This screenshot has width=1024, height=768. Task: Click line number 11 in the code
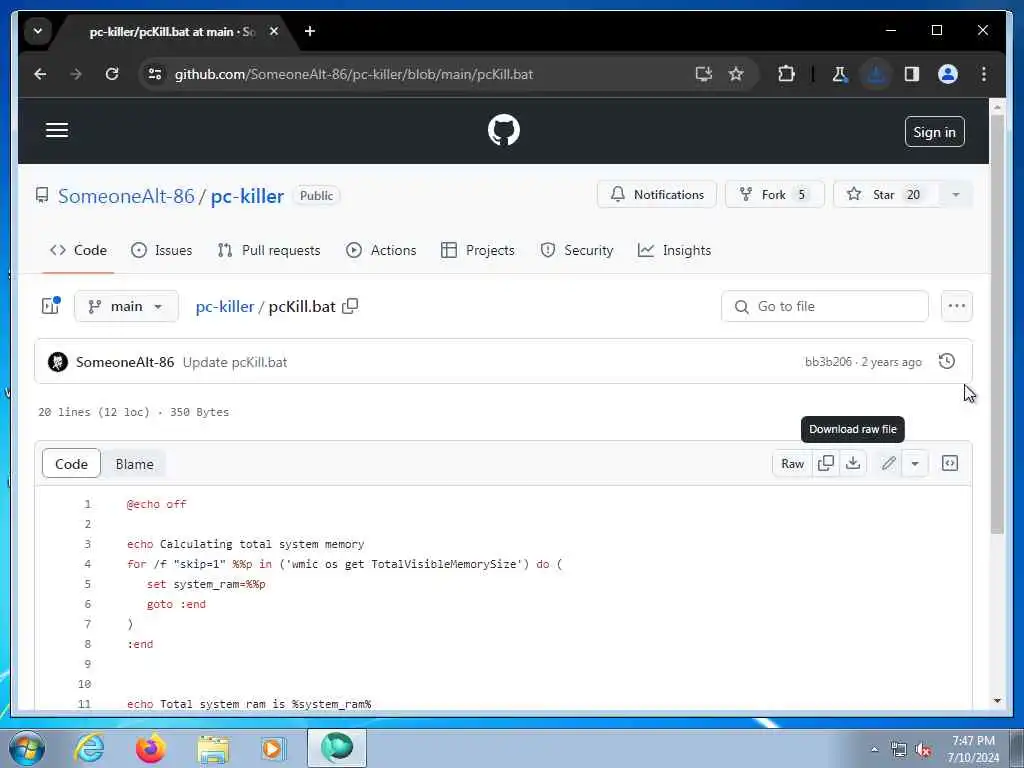(x=84, y=703)
